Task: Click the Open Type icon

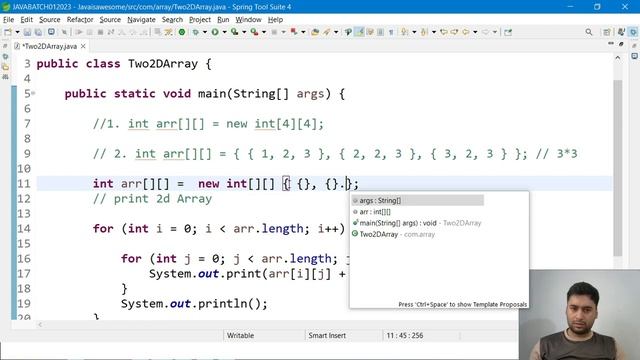Action: [x=315, y=32]
